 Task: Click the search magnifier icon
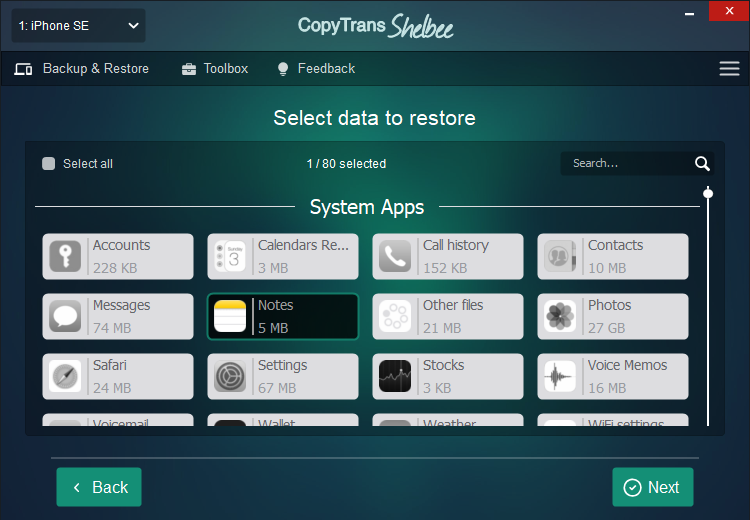tap(702, 164)
